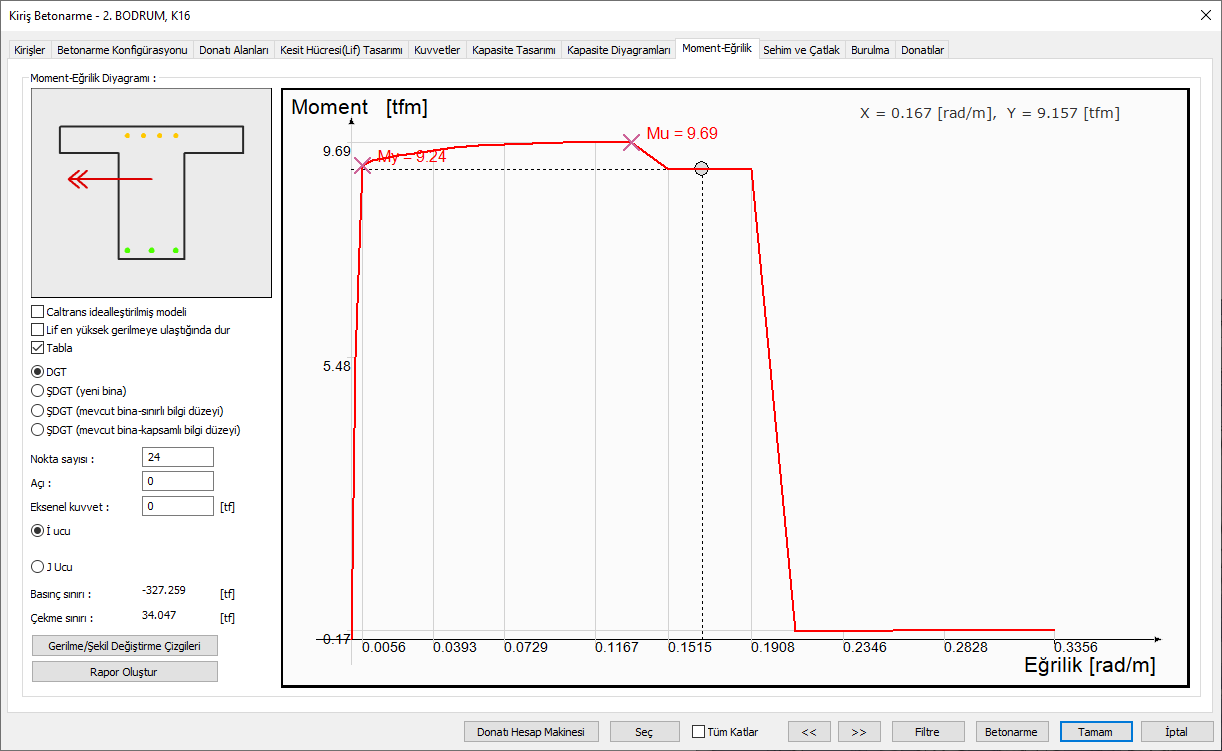Uncheck the Tabla checkbox
1222x751 pixels.
pyautogui.click(x=38, y=348)
